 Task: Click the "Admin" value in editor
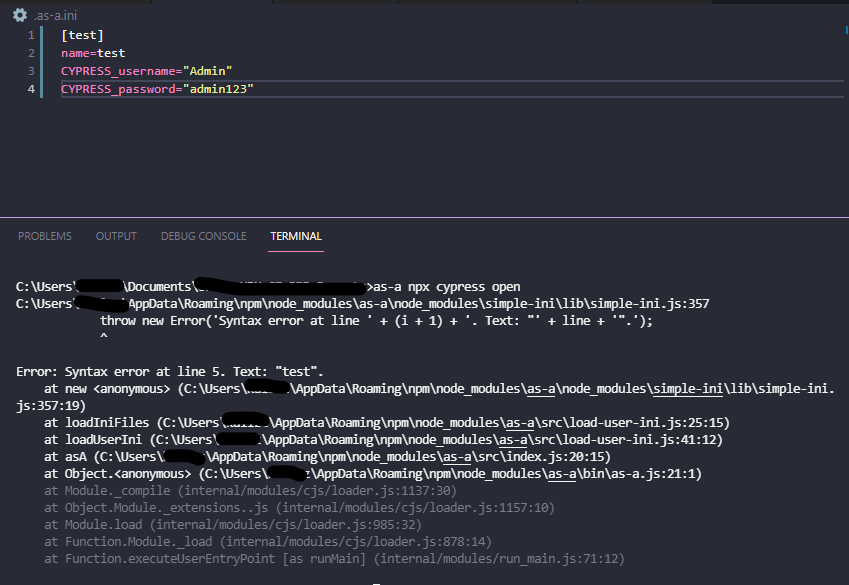click(207, 71)
